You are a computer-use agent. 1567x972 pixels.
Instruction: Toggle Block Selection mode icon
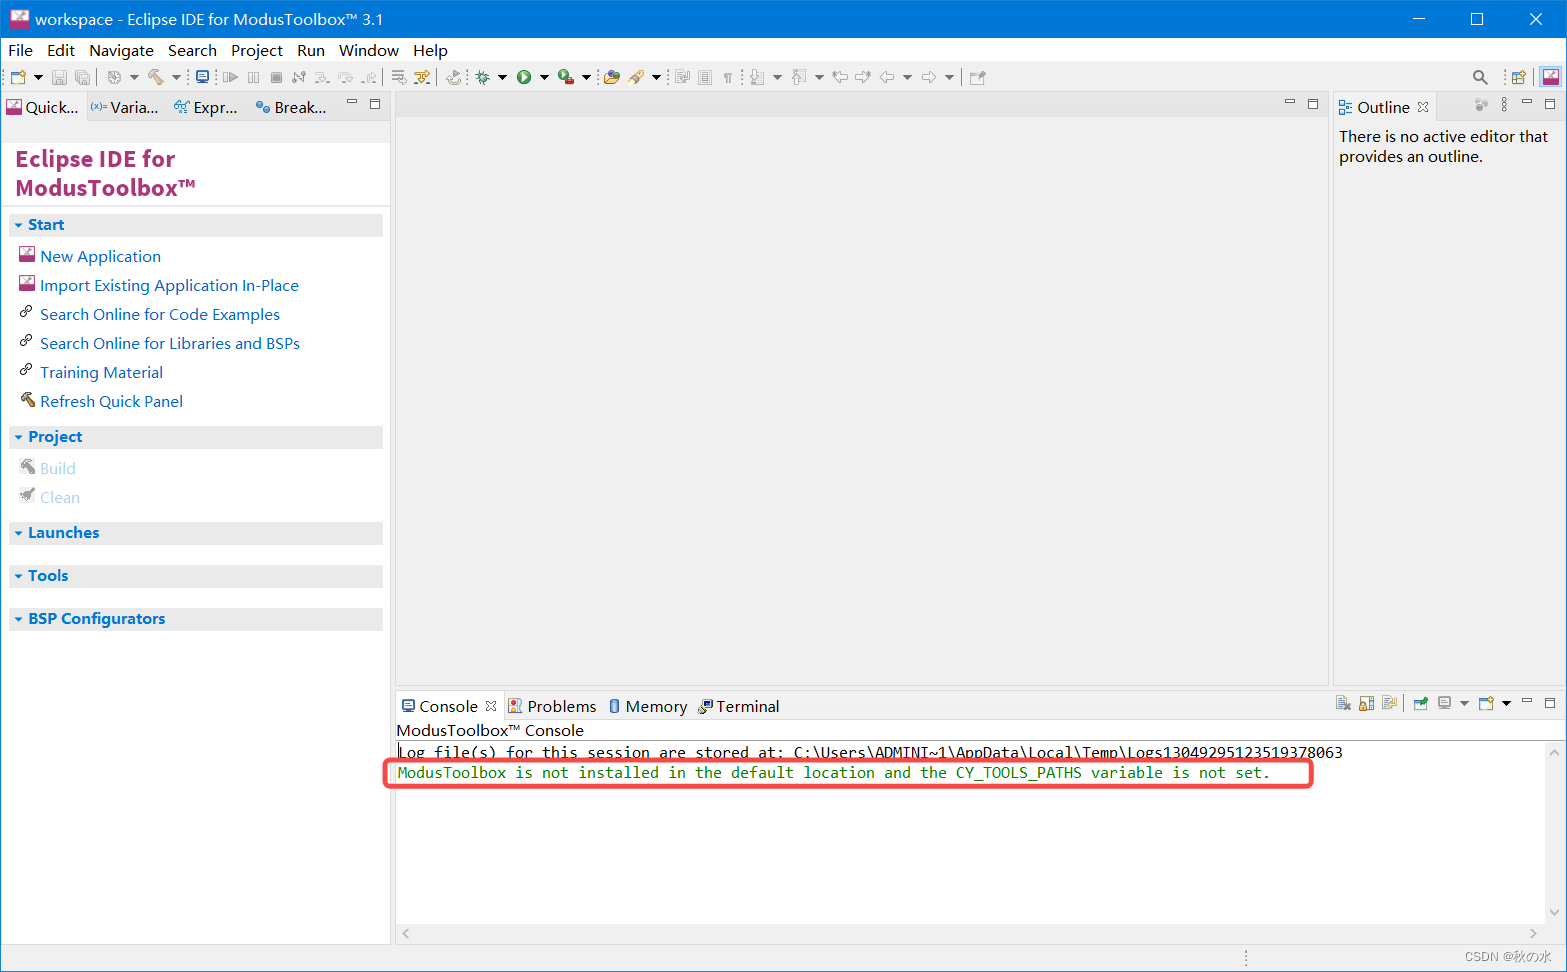(x=705, y=77)
